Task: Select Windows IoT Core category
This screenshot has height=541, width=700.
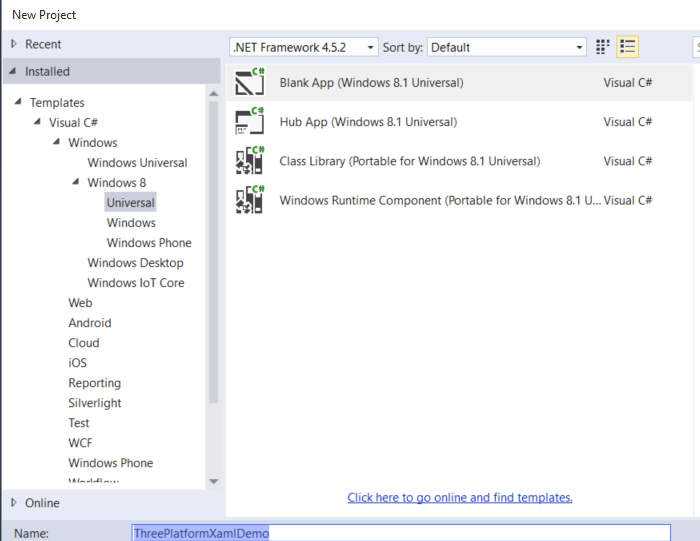Action: pyautogui.click(x=135, y=283)
